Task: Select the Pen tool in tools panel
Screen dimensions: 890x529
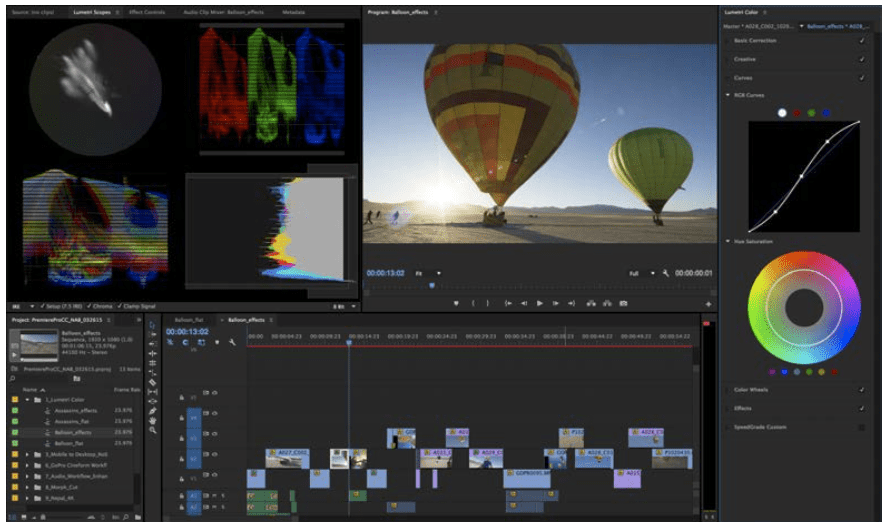Action: pyautogui.click(x=152, y=410)
